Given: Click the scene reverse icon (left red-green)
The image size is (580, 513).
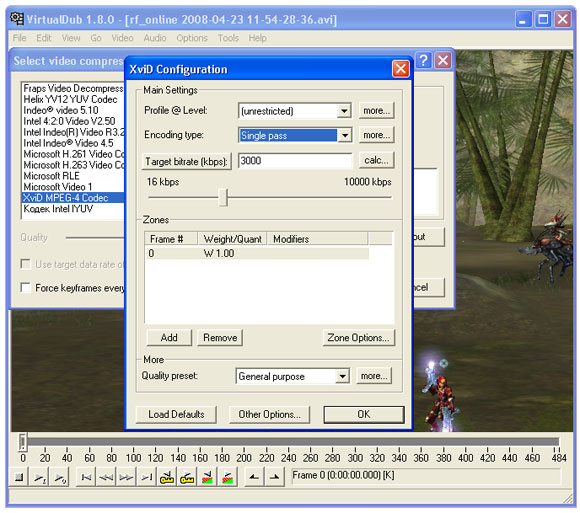Looking at the screenshot, I should (x=207, y=477).
